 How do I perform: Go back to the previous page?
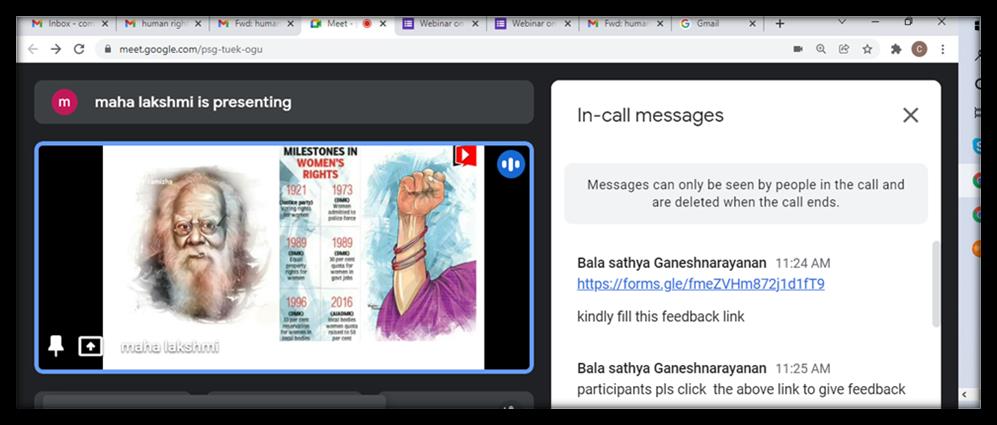tap(32, 49)
